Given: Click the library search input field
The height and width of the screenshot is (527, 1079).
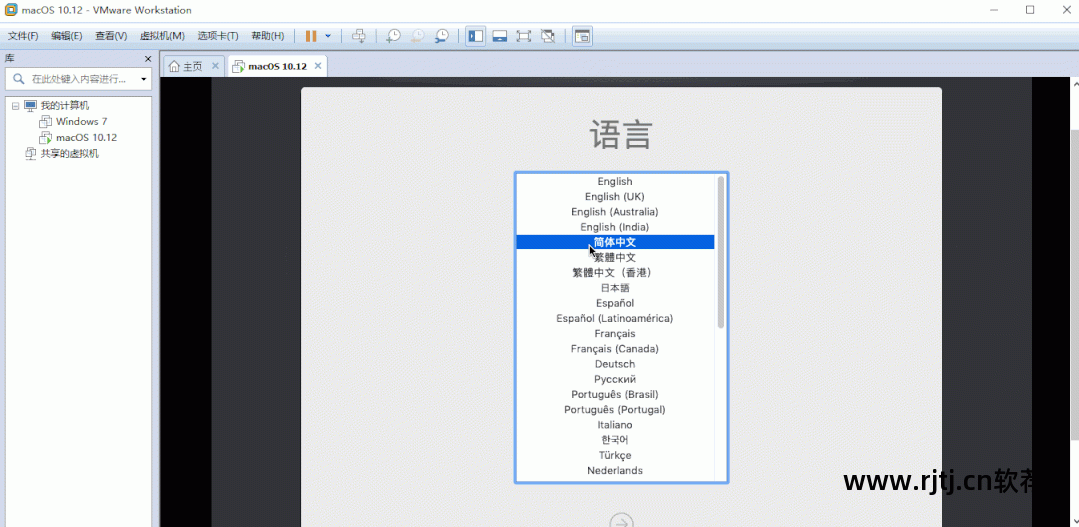Looking at the screenshot, I should pyautogui.click(x=80, y=79).
